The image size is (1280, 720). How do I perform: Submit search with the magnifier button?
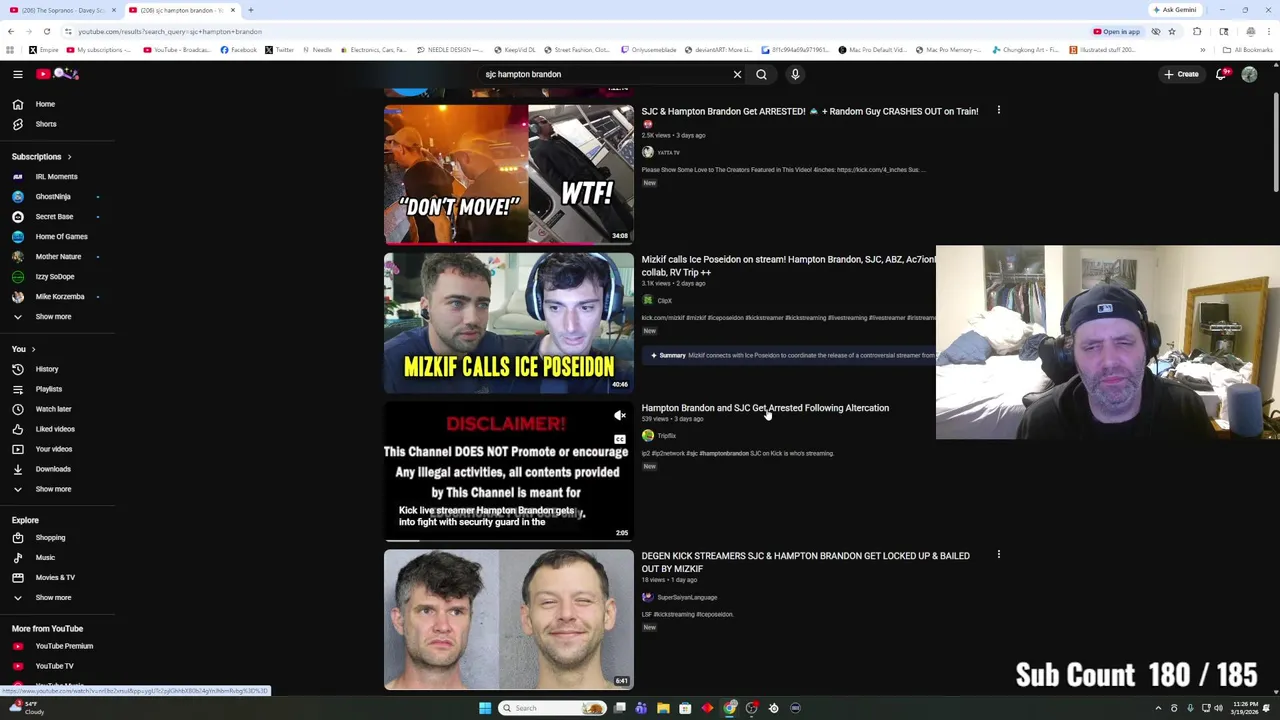(761, 74)
